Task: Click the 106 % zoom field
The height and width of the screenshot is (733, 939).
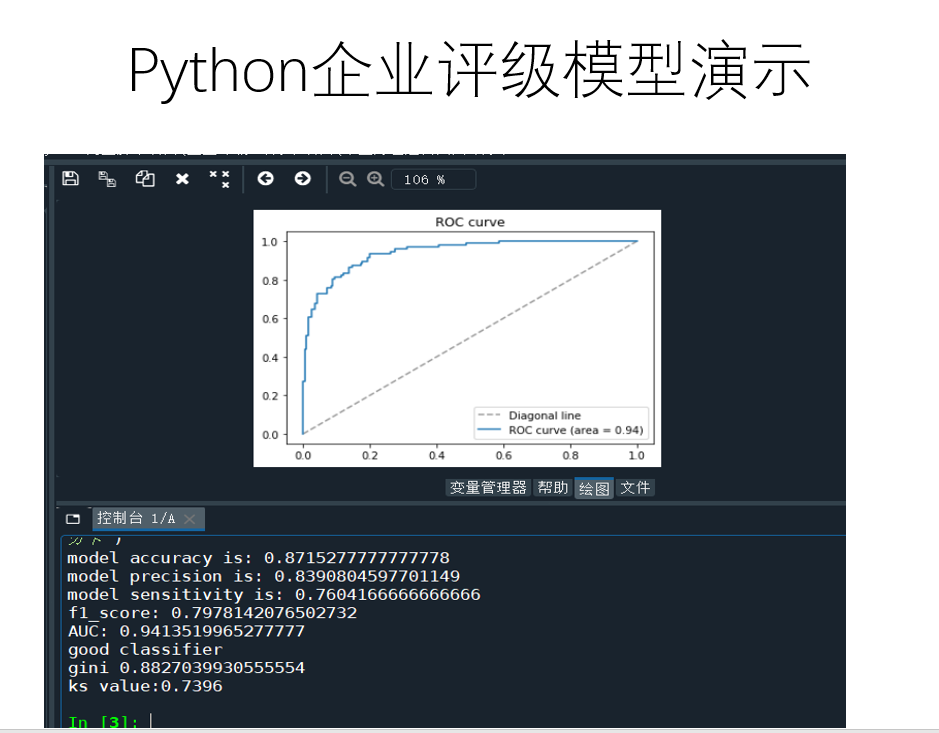Action: pyautogui.click(x=434, y=180)
